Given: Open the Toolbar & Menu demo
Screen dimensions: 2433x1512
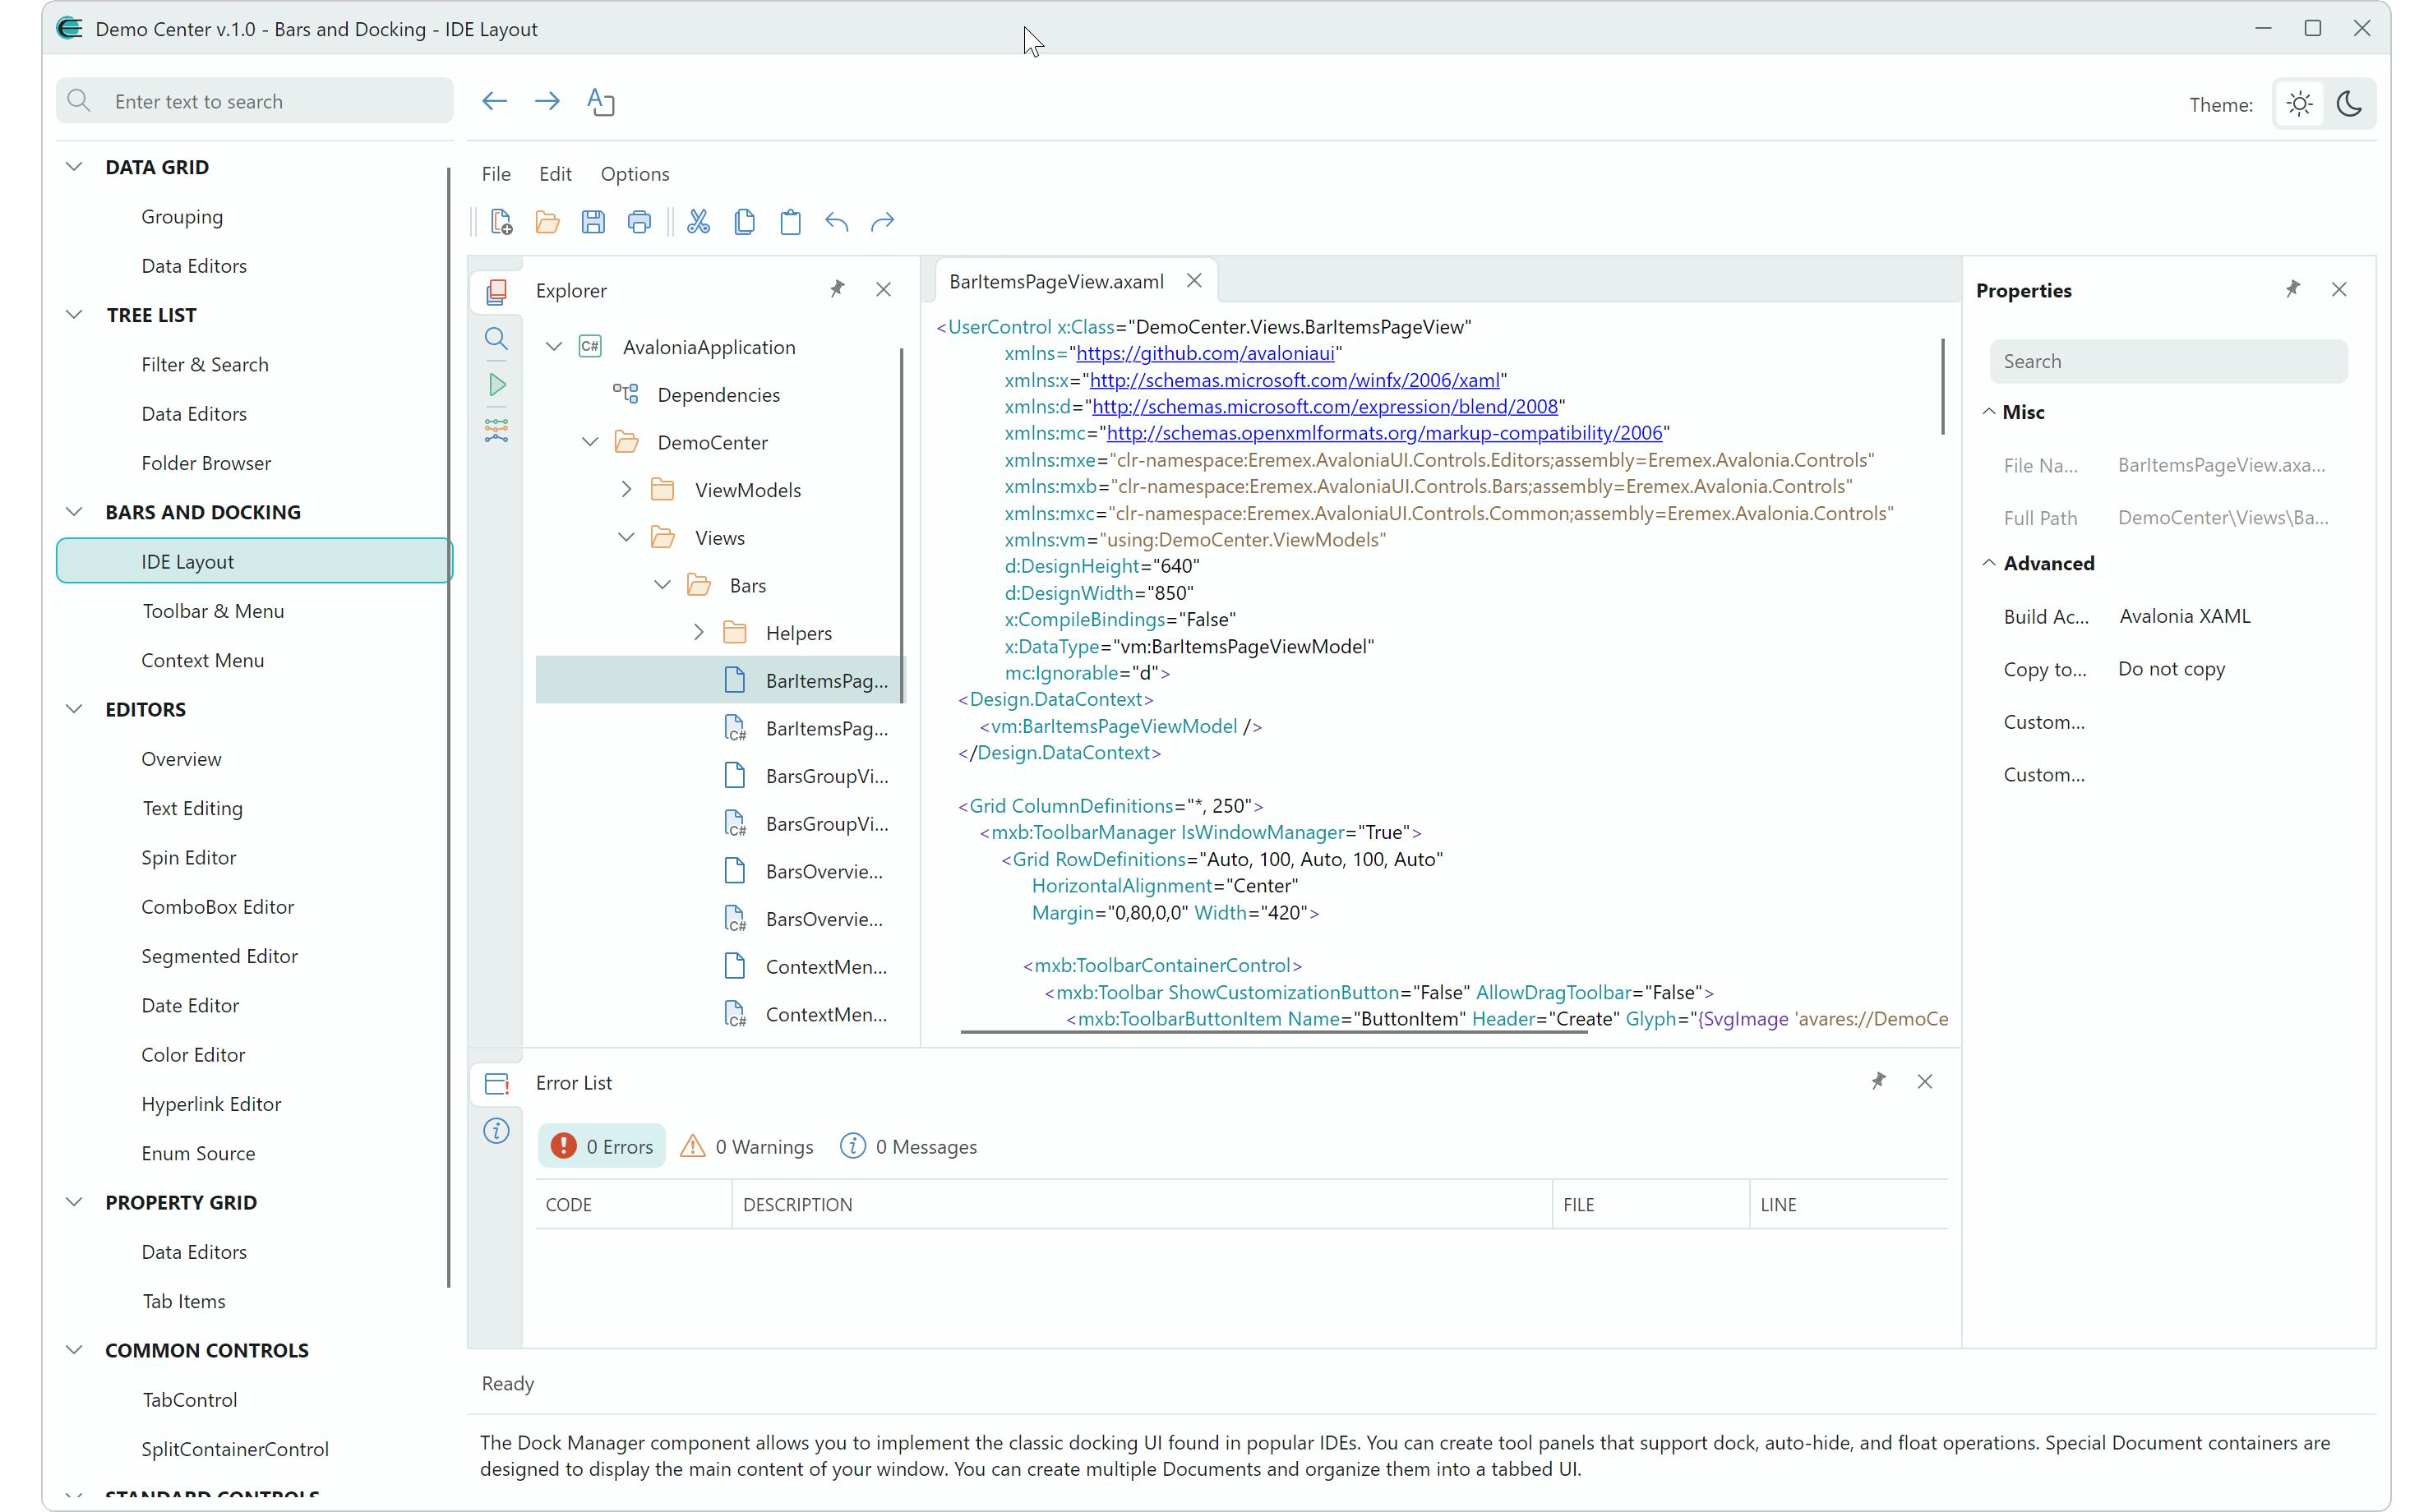Looking at the screenshot, I should (213, 610).
